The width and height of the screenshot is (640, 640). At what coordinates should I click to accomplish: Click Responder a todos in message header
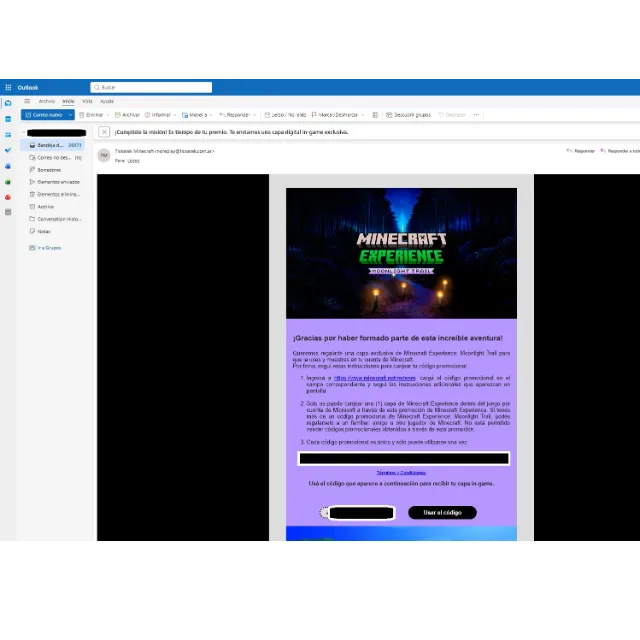(620, 151)
